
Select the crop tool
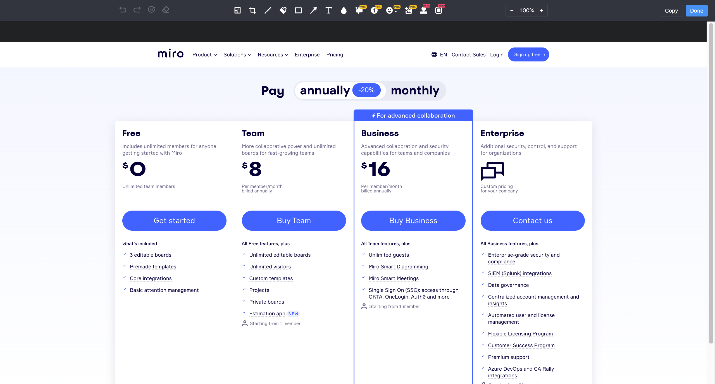[253, 10]
